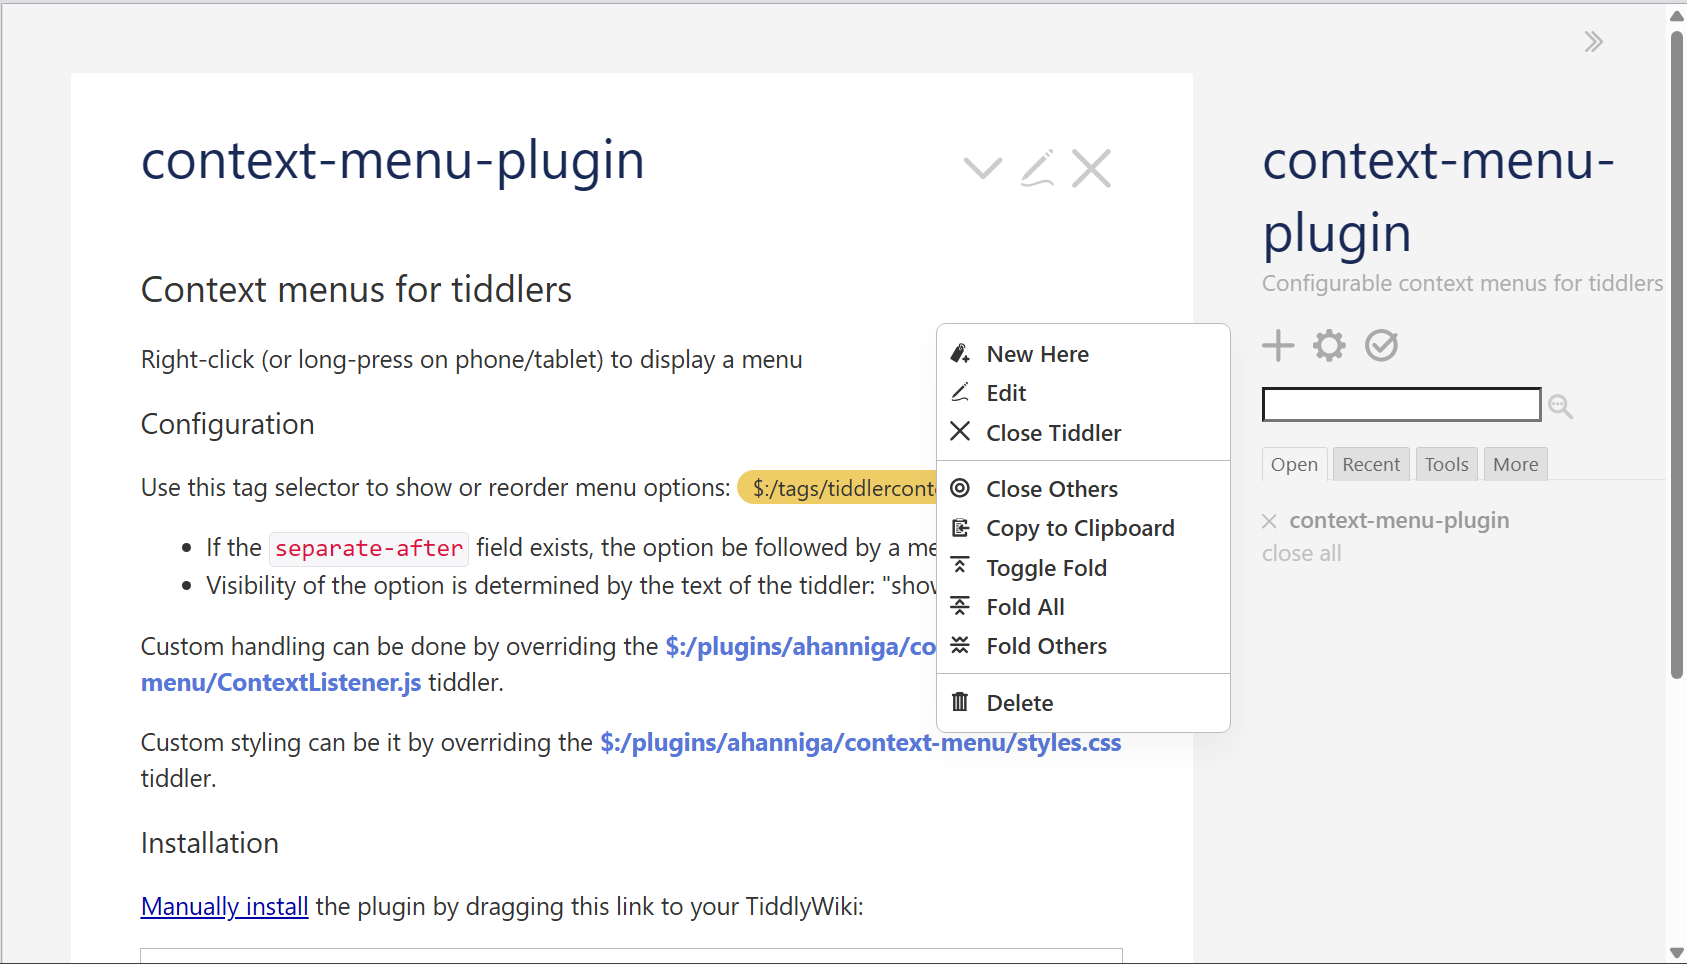Click the Installation heading
This screenshot has width=1687, height=964.
coord(209,843)
